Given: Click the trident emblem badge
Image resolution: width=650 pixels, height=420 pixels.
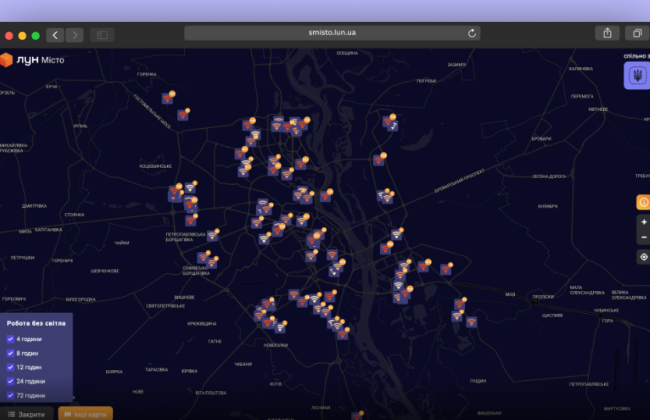Looking at the screenshot, I should (x=636, y=77).
